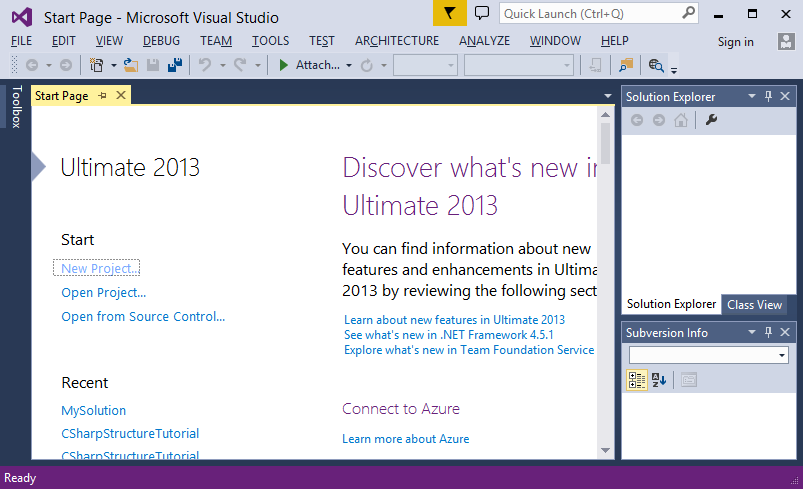Navigate Forward toolbar arrow
803x489 pixels.
click(66, 65)
